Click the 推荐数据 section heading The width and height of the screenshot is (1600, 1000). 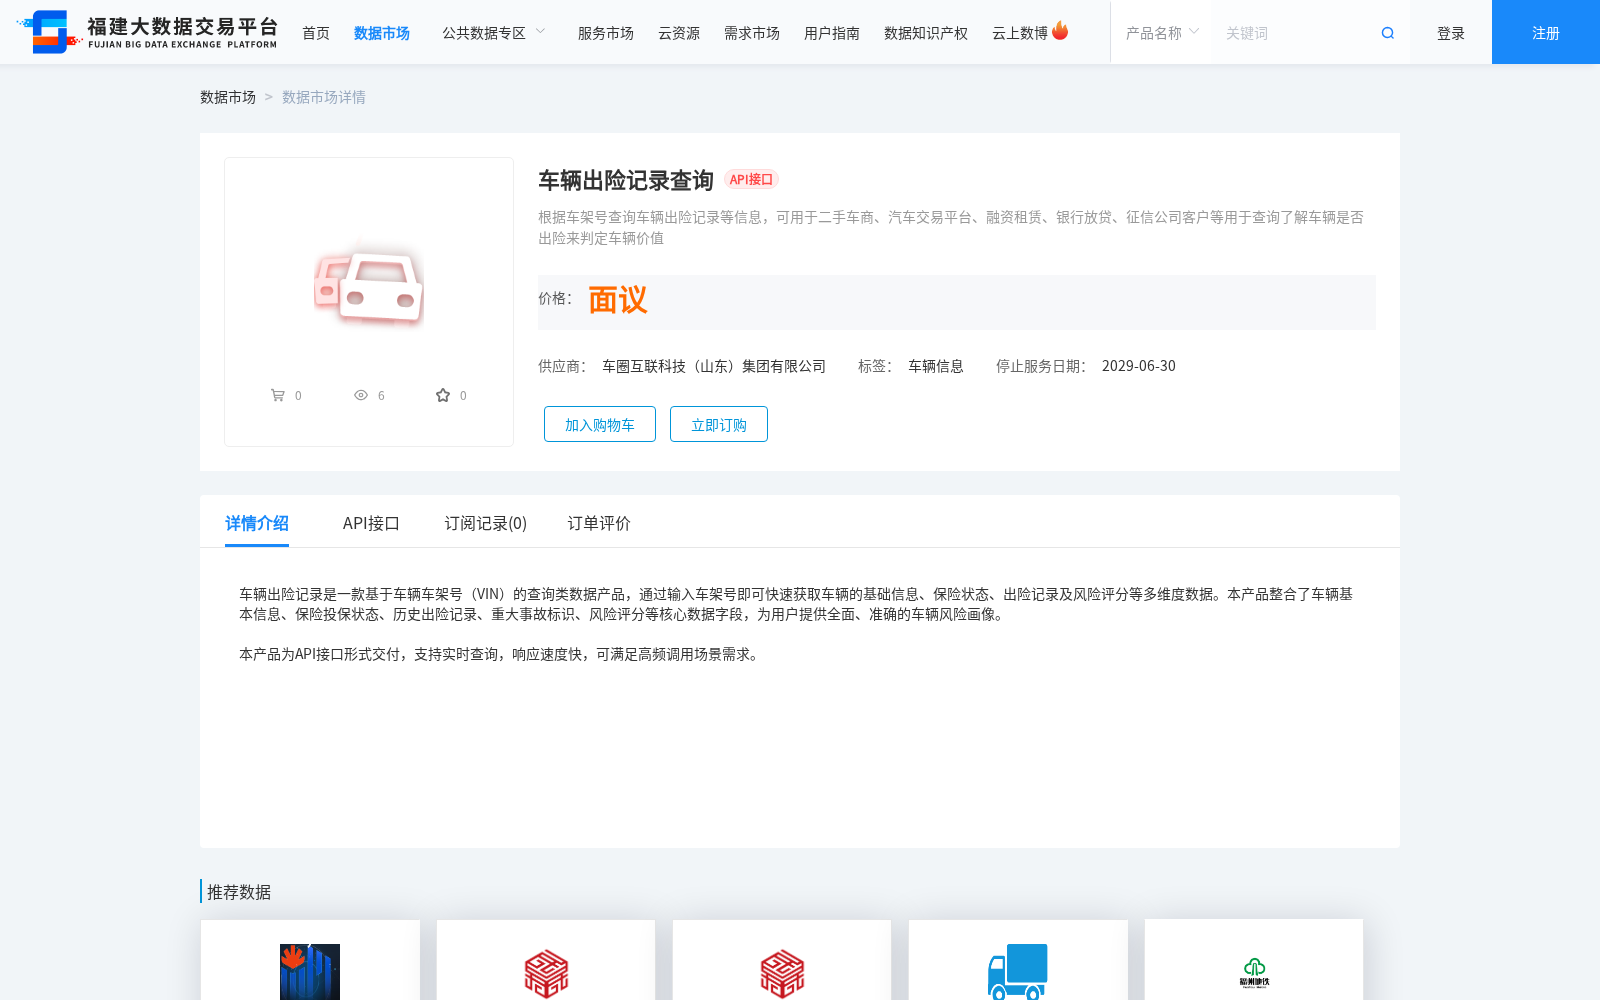pos(239,892)
